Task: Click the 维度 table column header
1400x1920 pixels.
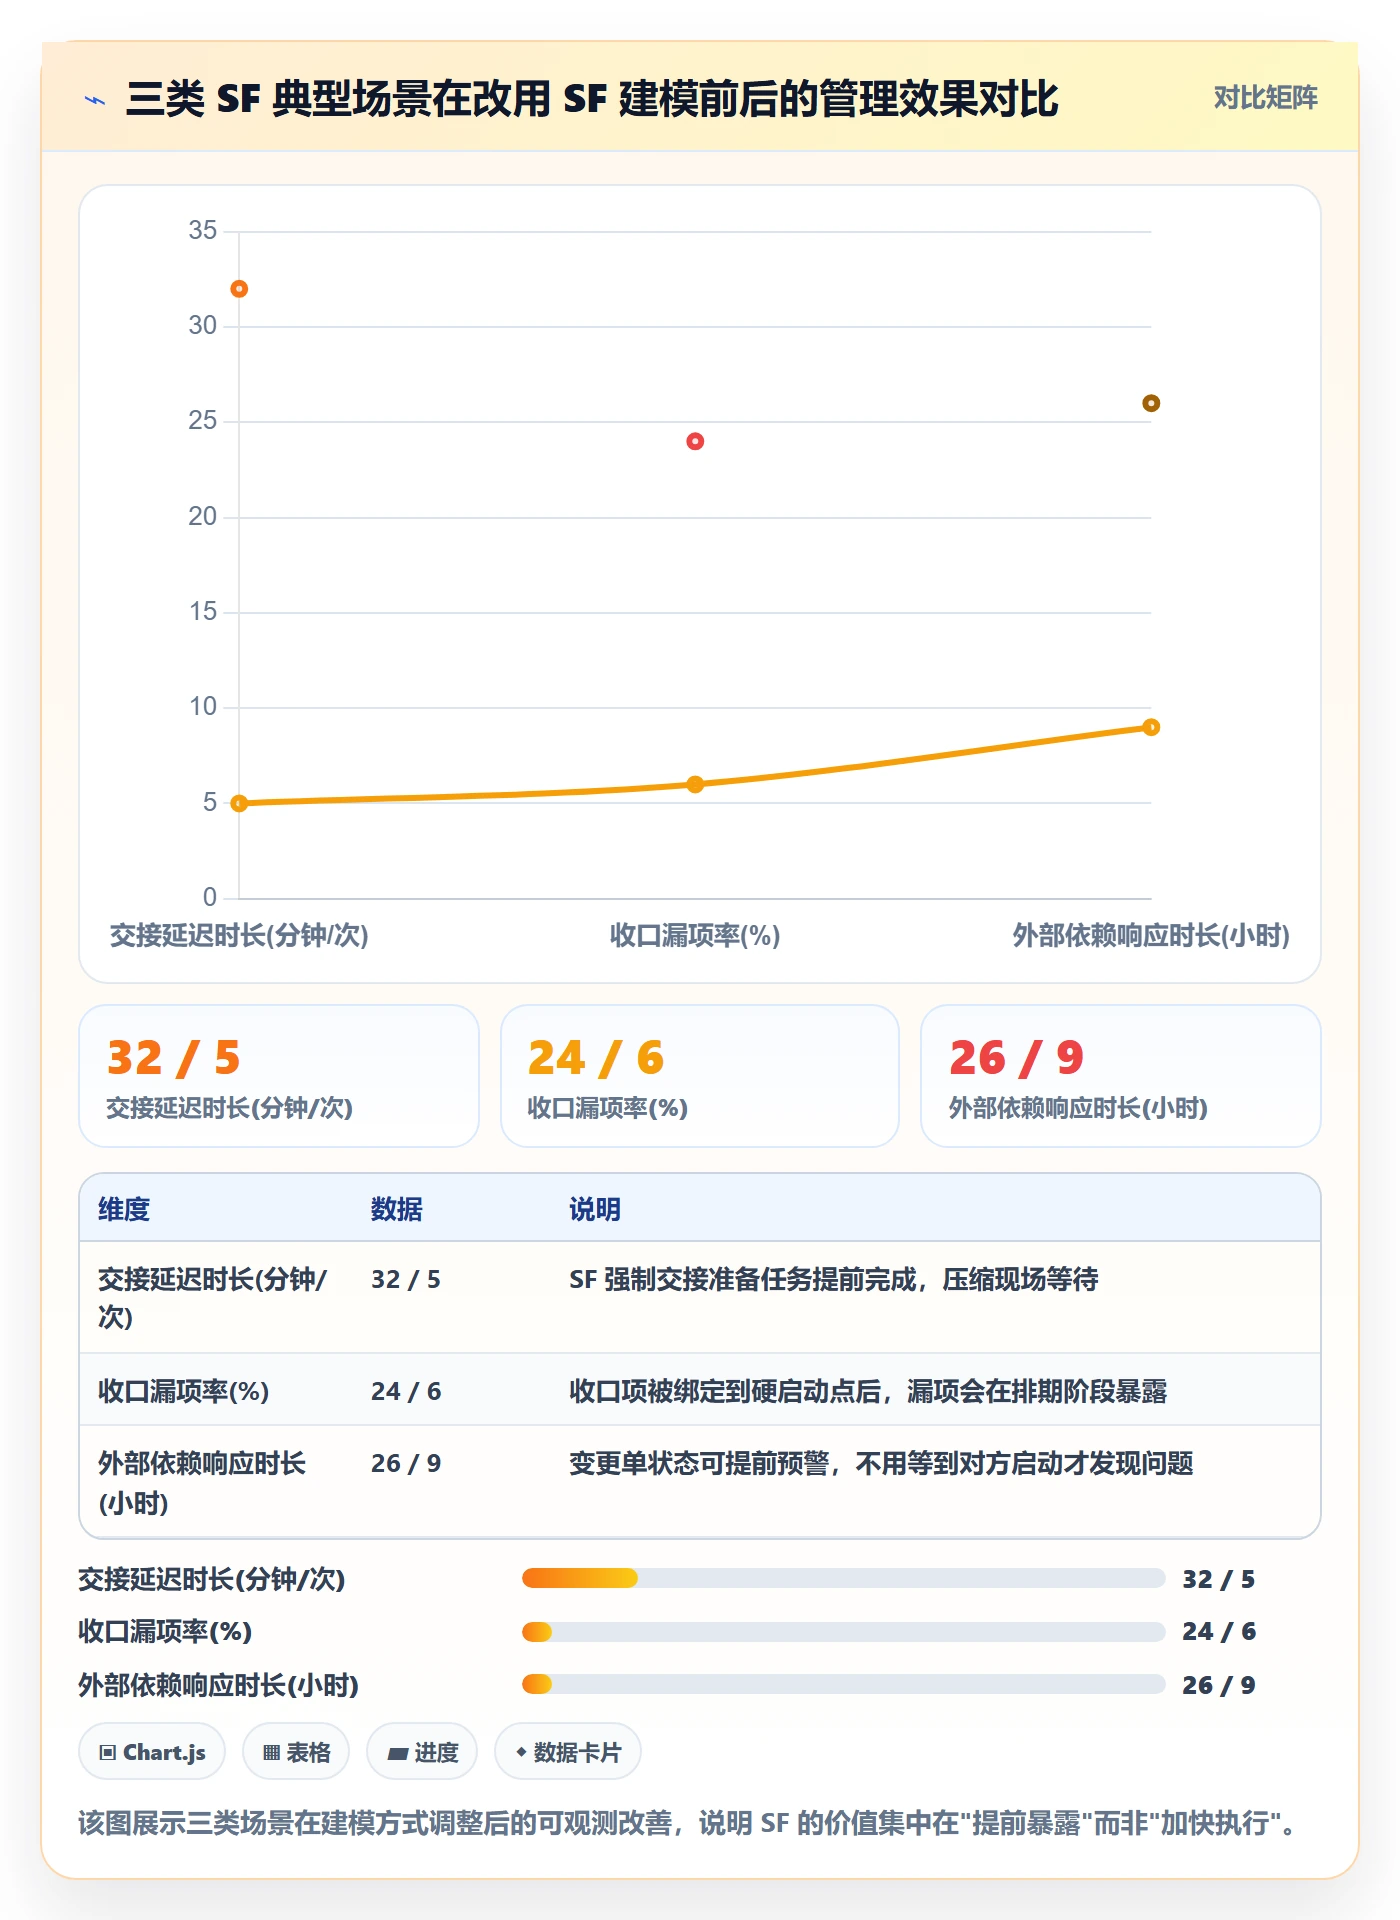Action: click(124, 1209)
